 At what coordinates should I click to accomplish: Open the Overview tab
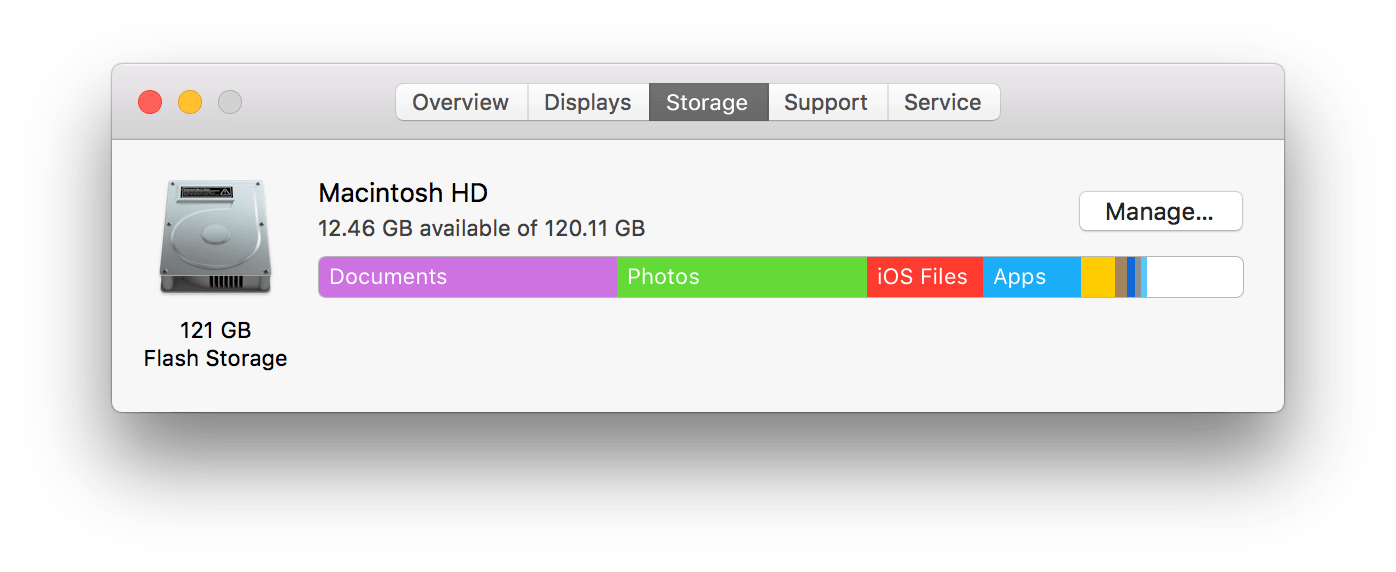click(461, 102)
